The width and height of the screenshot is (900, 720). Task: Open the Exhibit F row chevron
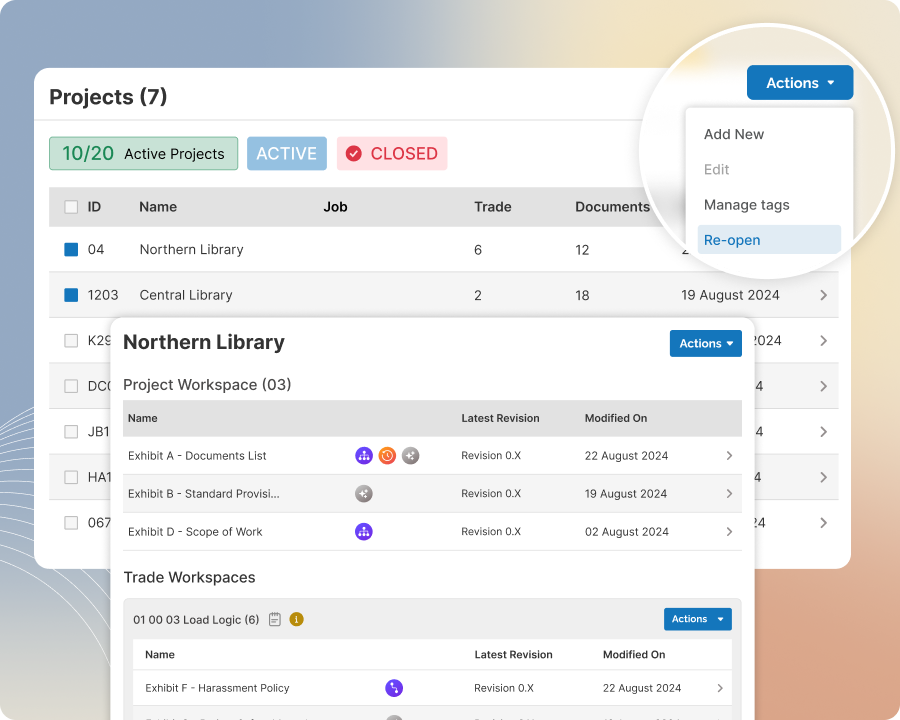pos(720,688)
